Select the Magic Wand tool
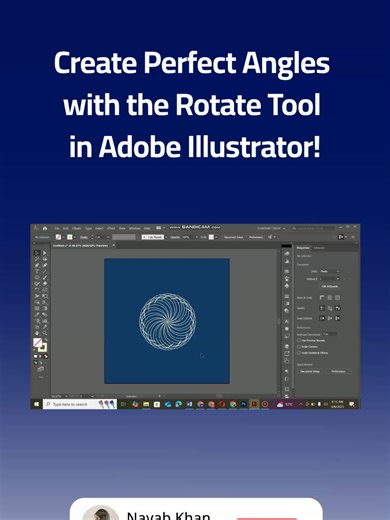The height and width of the screenshot is (520, 390). click(37, 259)
